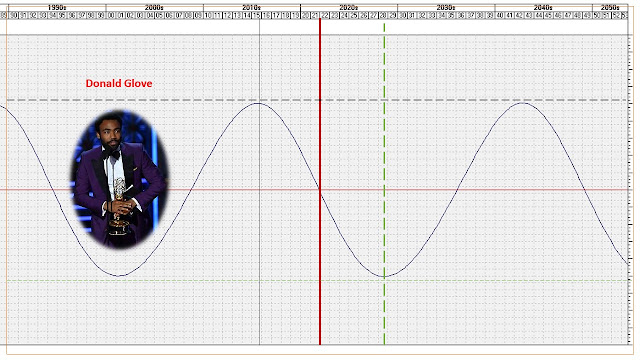
Task: Click the gray dashed horizontal upper limit line
Action: pyautogui.click(x=317, y=100)
